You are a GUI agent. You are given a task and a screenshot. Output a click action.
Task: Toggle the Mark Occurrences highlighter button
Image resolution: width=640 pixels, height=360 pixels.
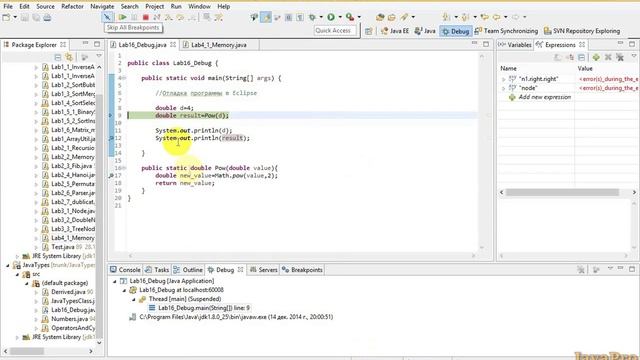click(266, 17)
